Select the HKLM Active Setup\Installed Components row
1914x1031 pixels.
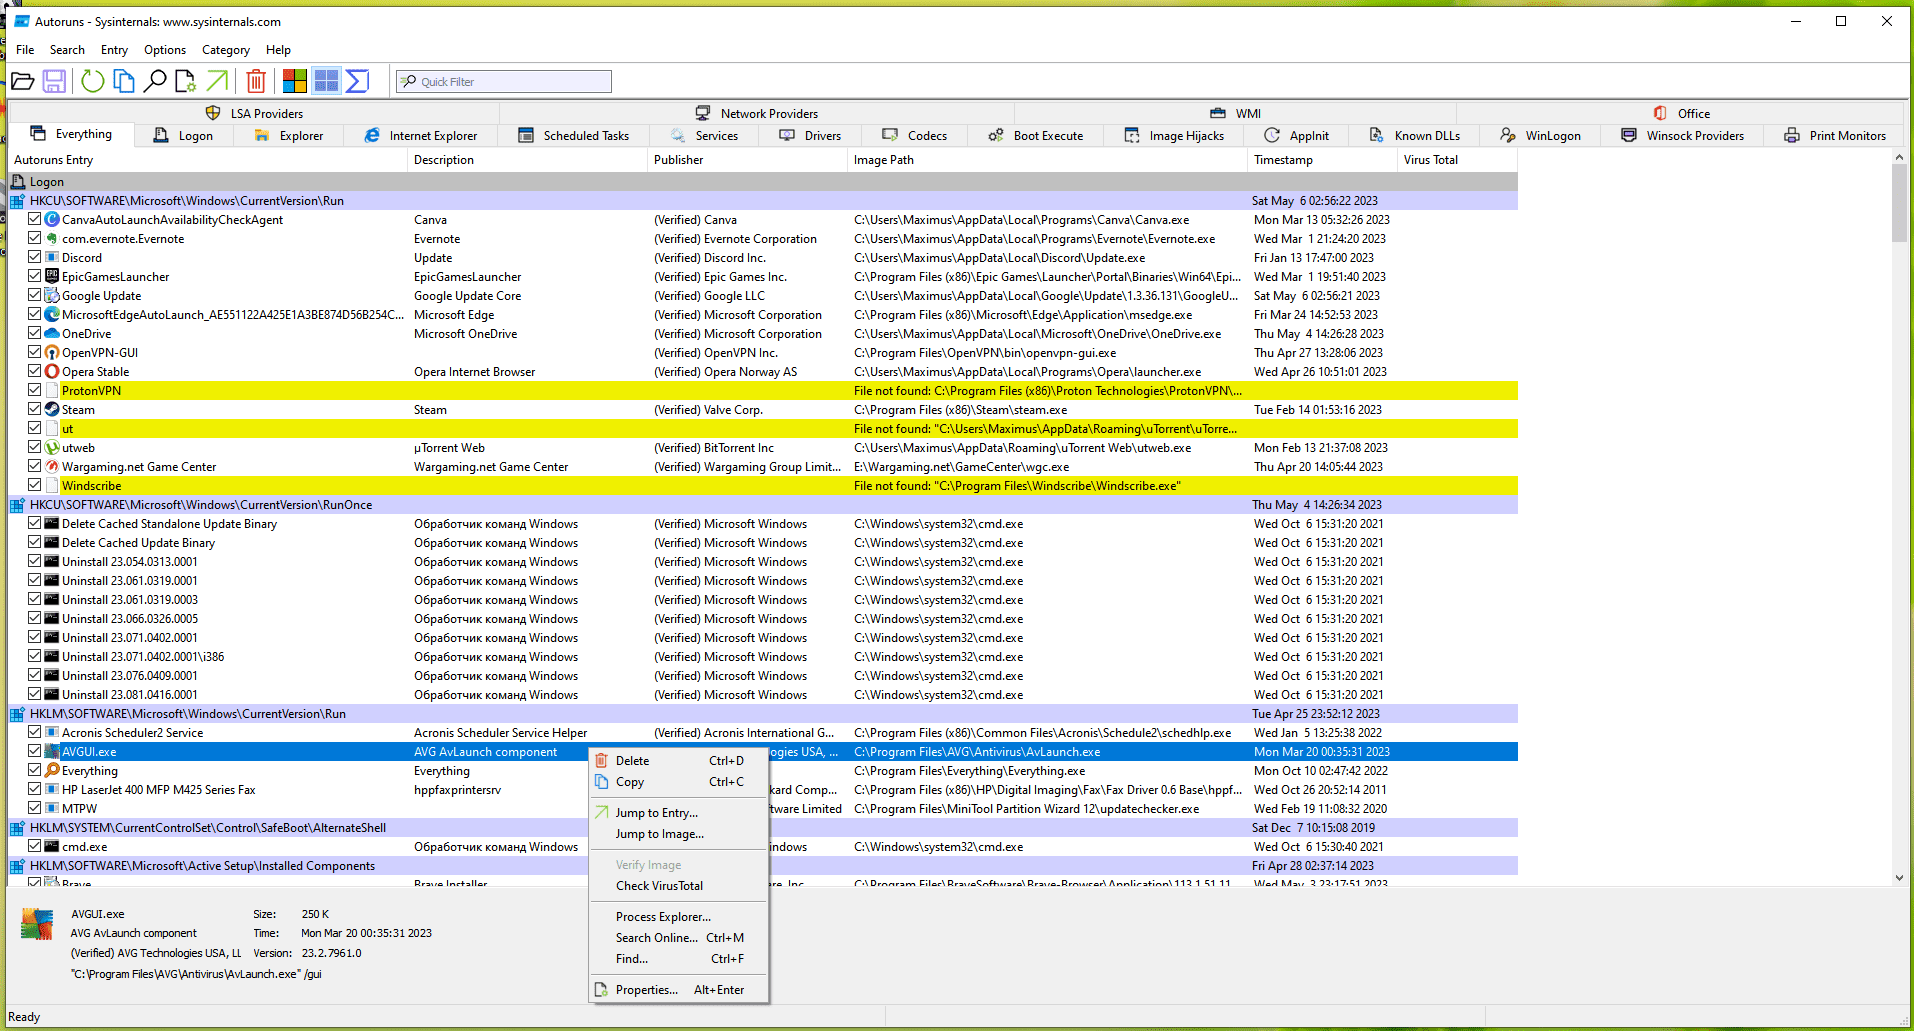tap(764, 866)
